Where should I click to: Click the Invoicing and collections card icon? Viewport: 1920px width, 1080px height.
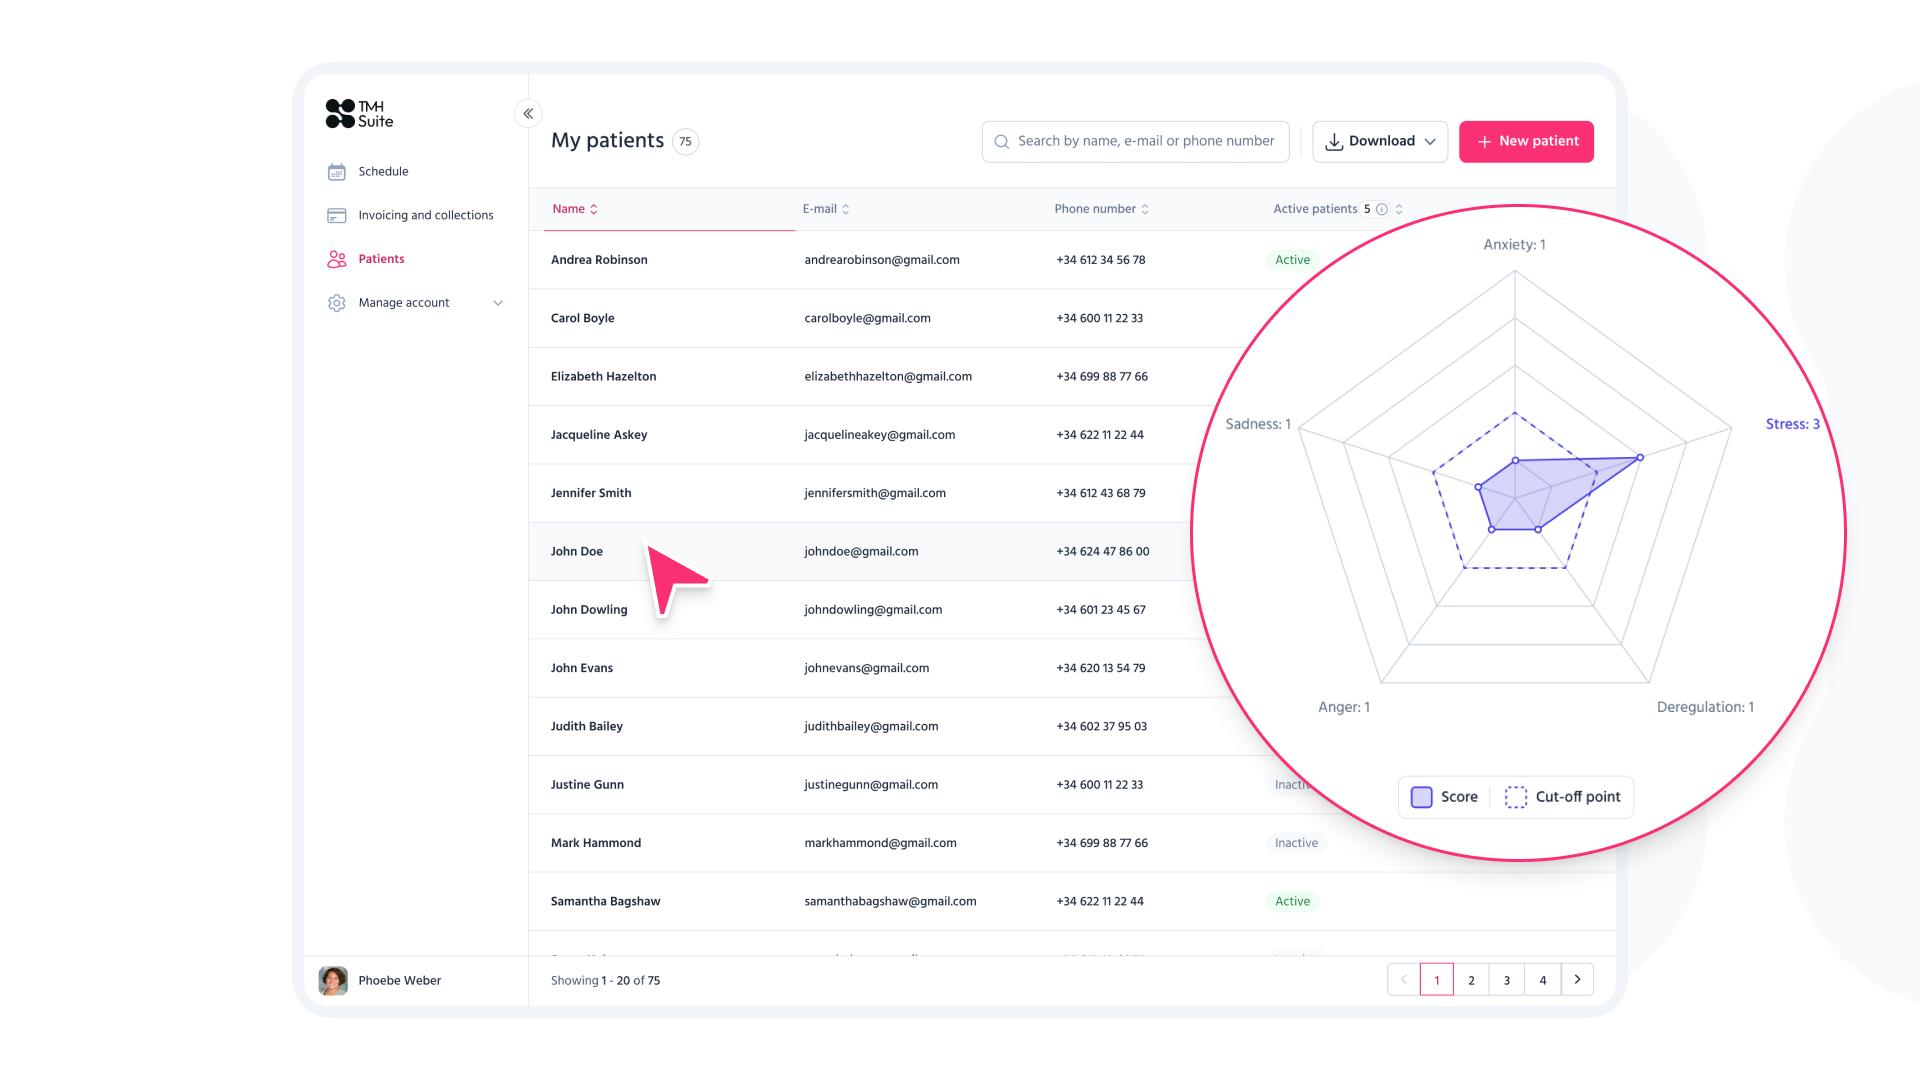point(337,215)
